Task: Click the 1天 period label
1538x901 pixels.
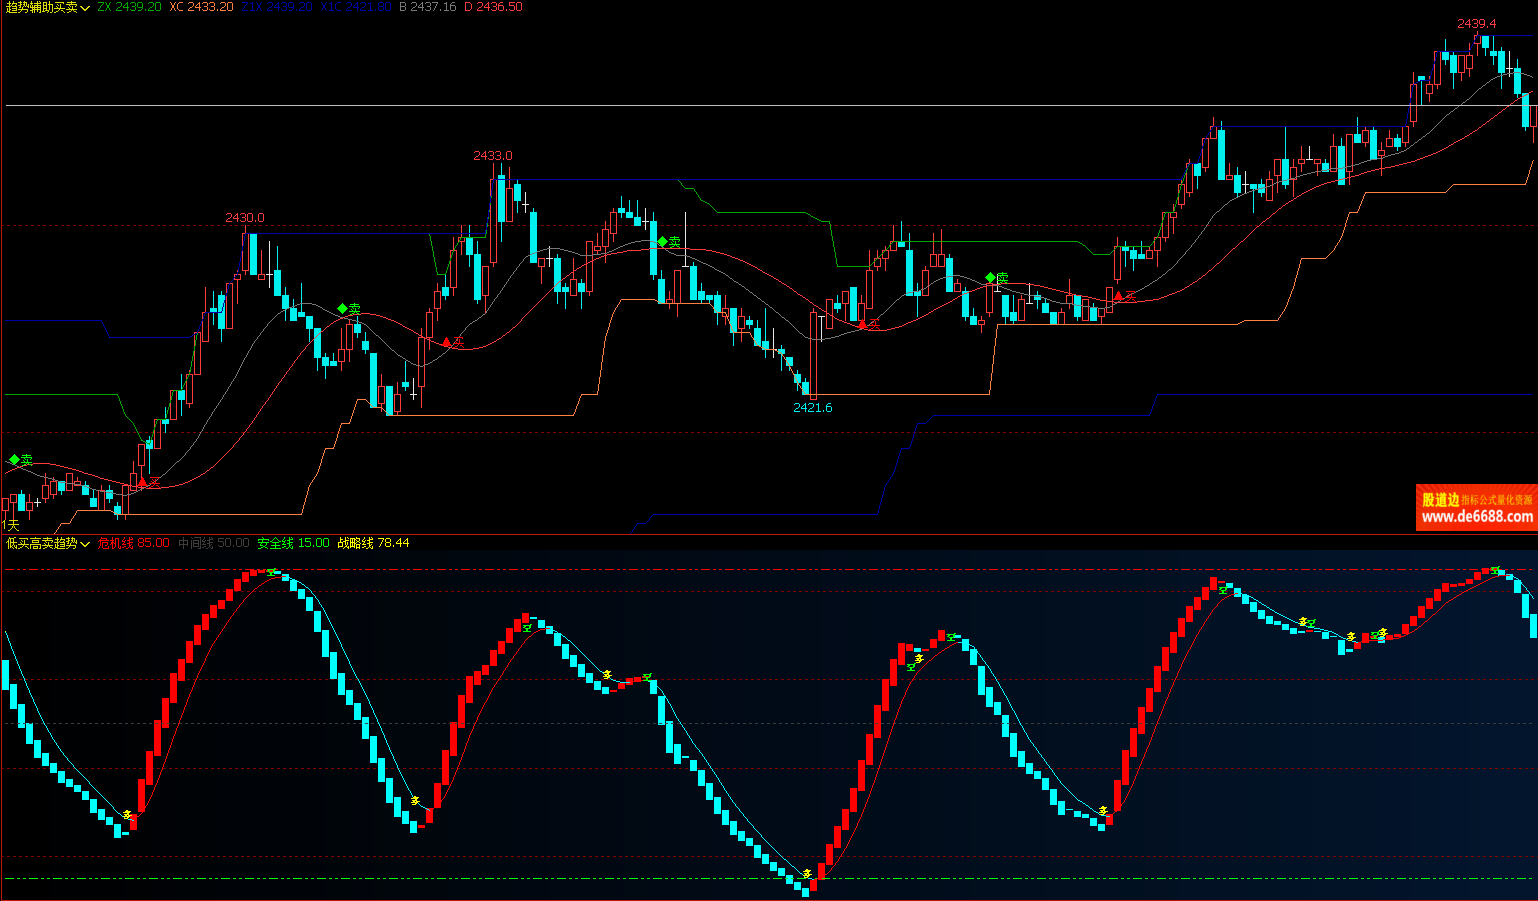Action: 10,524
